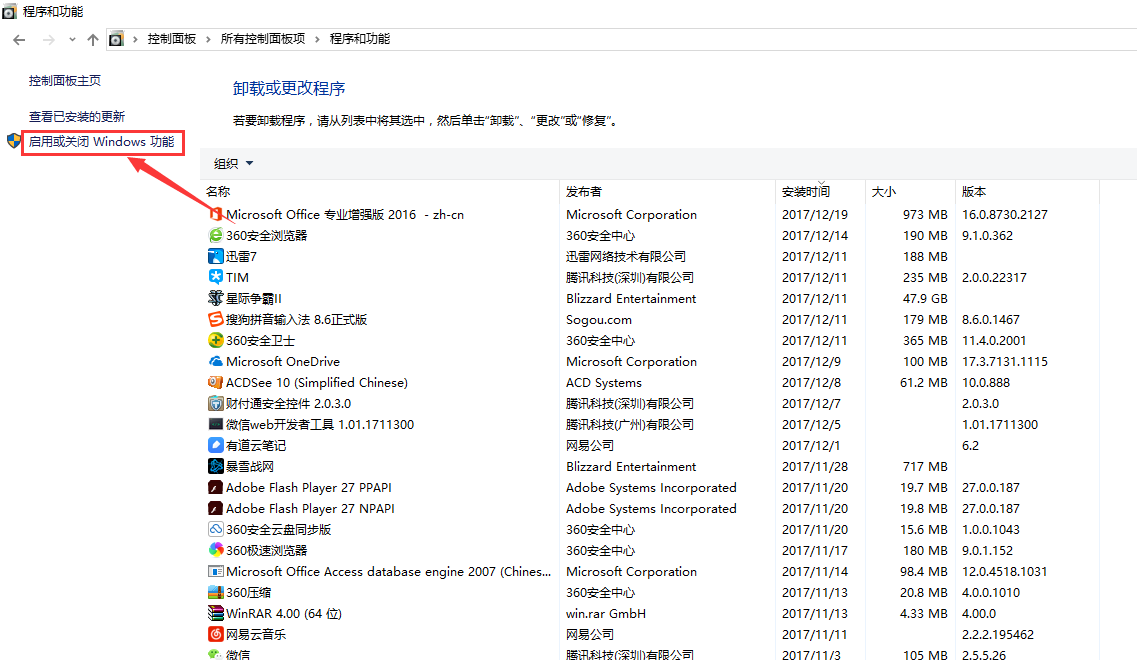1137x660 pixels.
Task: Open 查看已安装的更新 link
Action: 77,116
